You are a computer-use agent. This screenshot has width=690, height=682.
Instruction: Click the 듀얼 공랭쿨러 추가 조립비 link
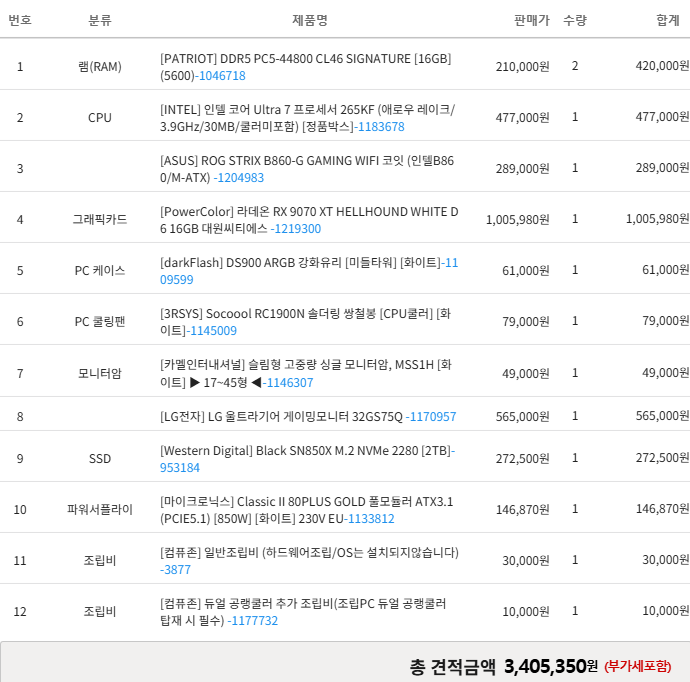(303, 604)
